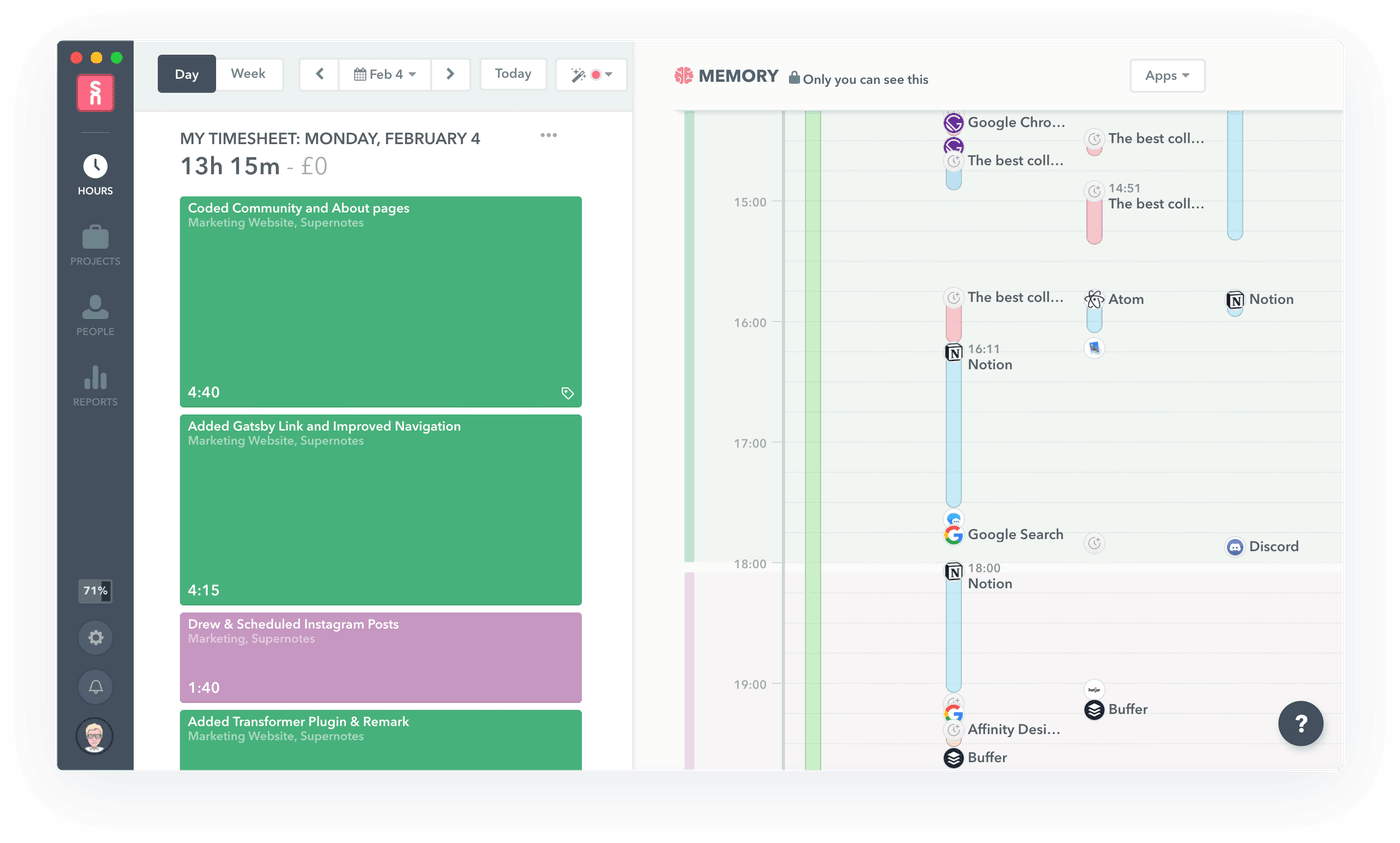1400x843 pixels.
Task: Open the Hours clock icon in sidebar
Action: pos(95,167)
